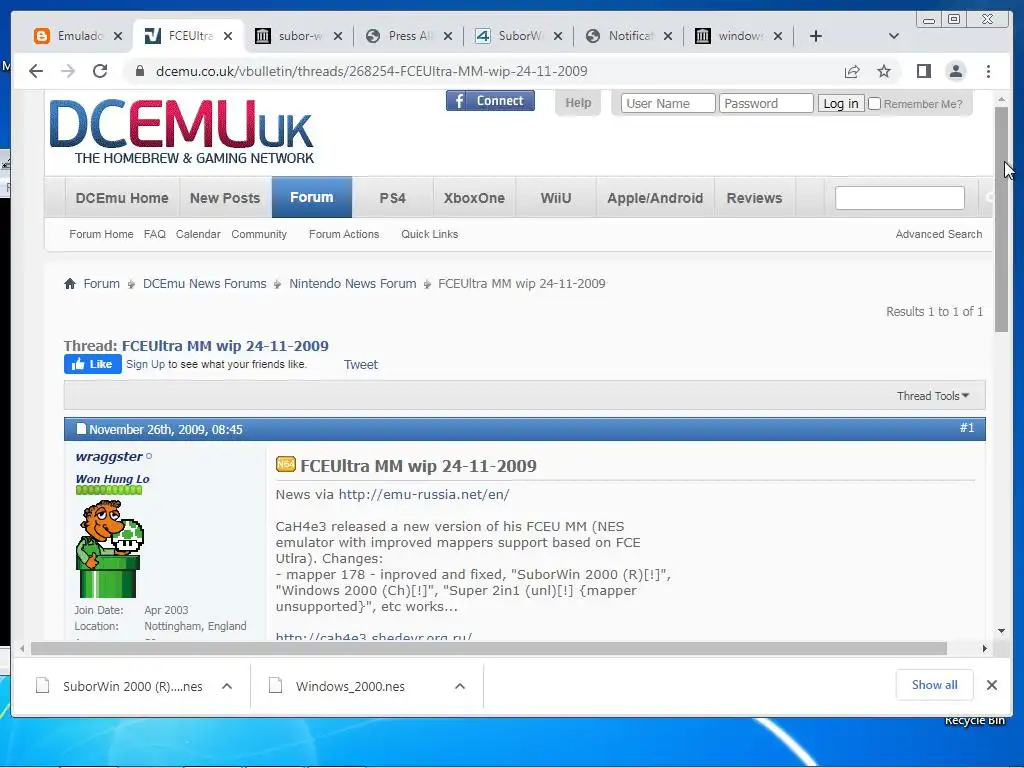
Task: Enable the Remember Me checkbox
Action: tap(874, 103)
